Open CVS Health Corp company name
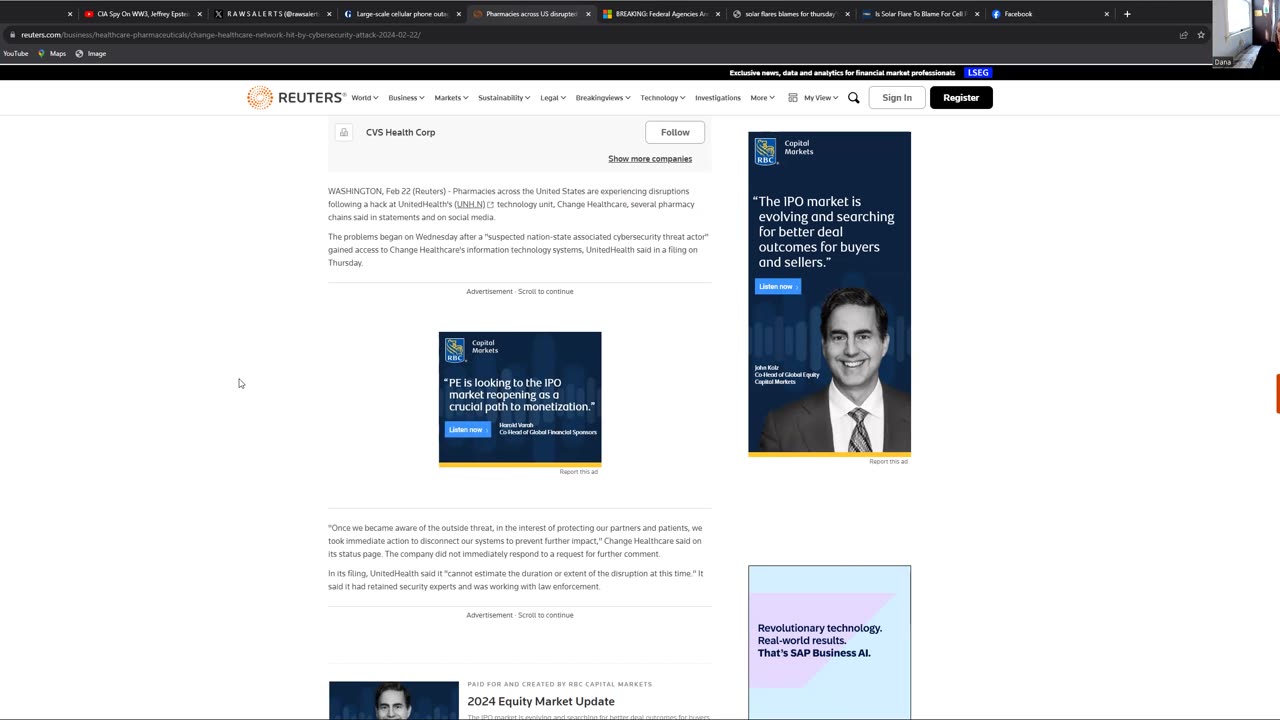This screenshot has height=720, width=1280. [x=400, y=132]
